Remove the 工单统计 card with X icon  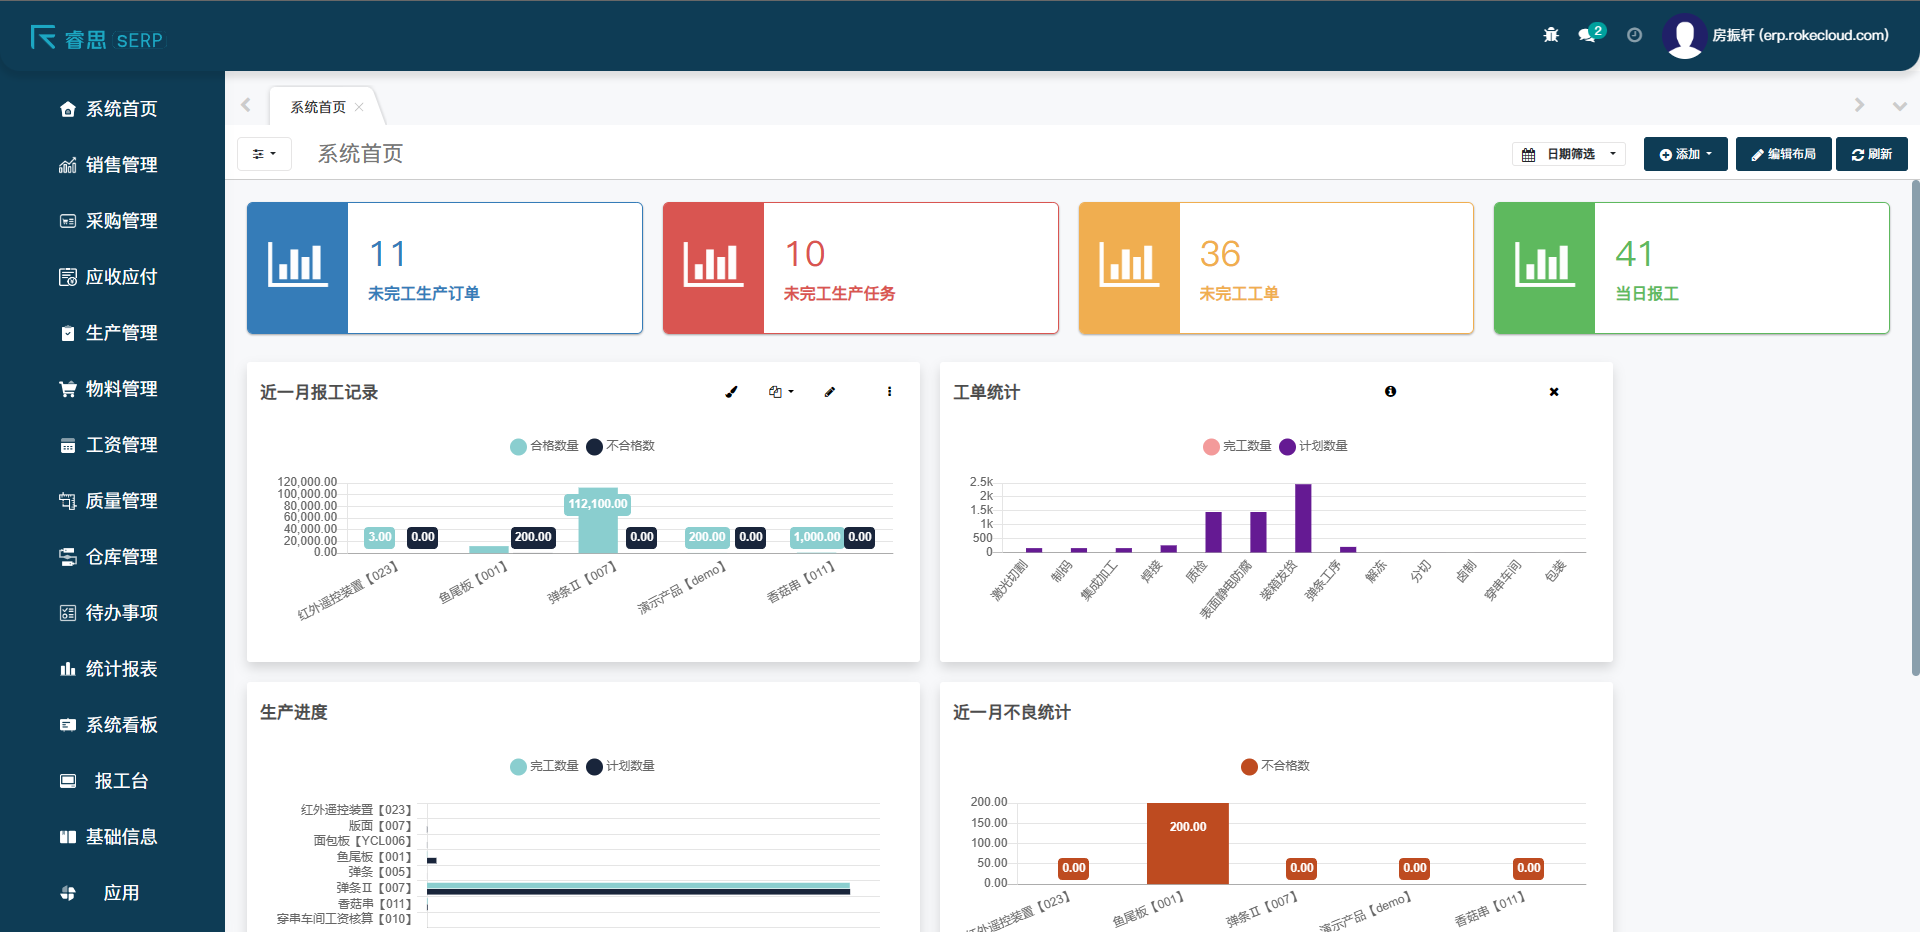pos(1554,392)
